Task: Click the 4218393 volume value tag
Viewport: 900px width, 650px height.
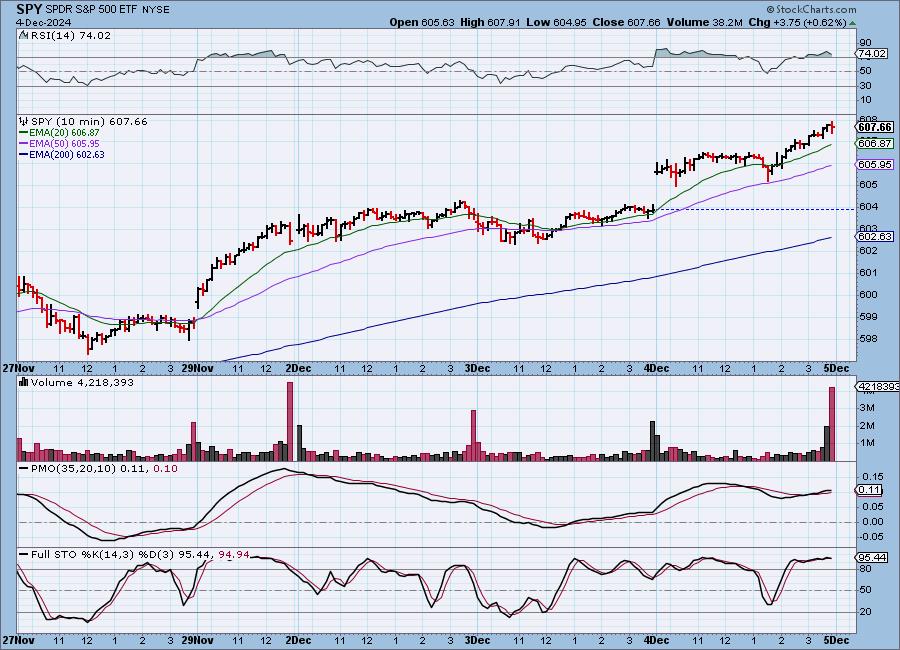Action: [x=878, y=386]
